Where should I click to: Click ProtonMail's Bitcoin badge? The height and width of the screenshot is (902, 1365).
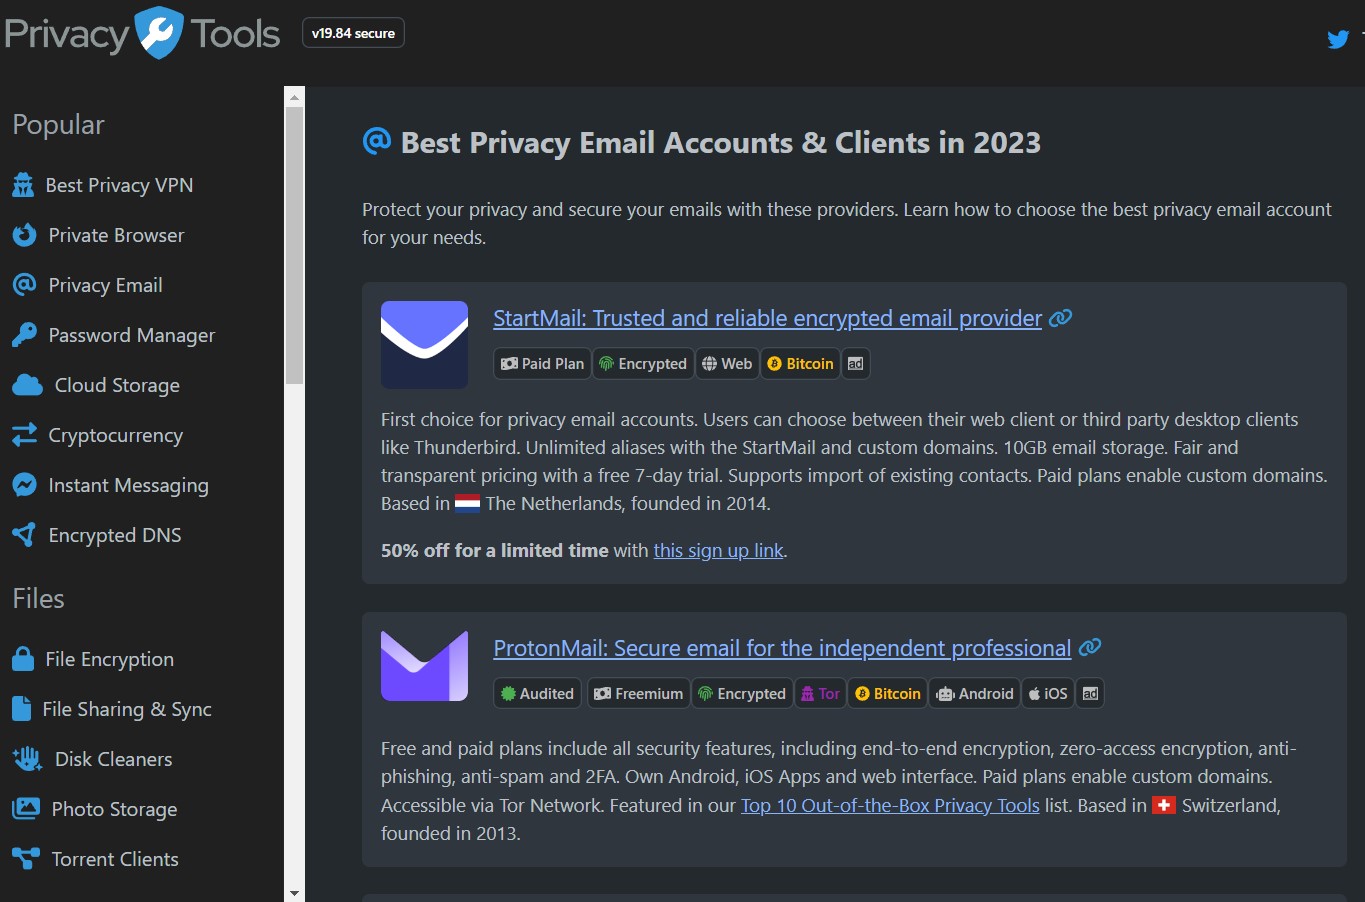pyautogui.click(x=888, y=694)
